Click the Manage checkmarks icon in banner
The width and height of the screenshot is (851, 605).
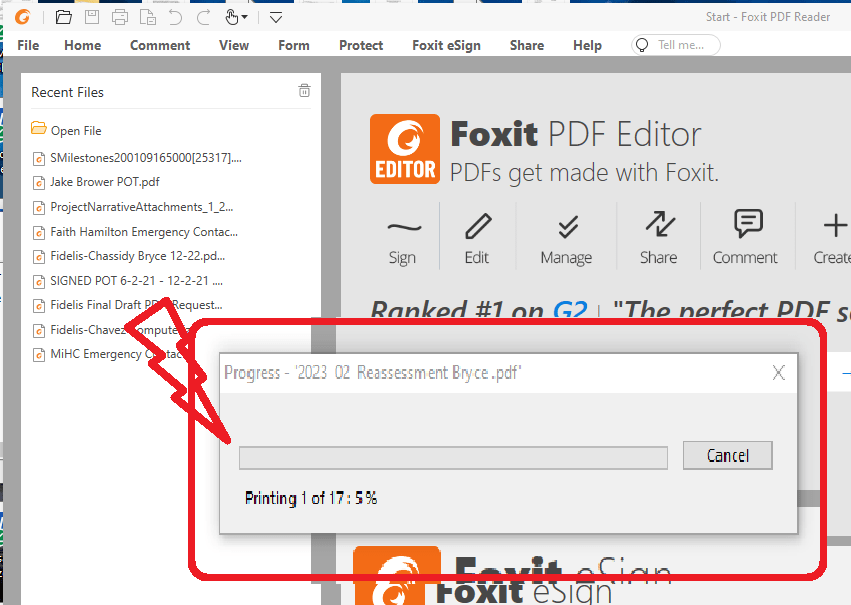pos(568,227)
